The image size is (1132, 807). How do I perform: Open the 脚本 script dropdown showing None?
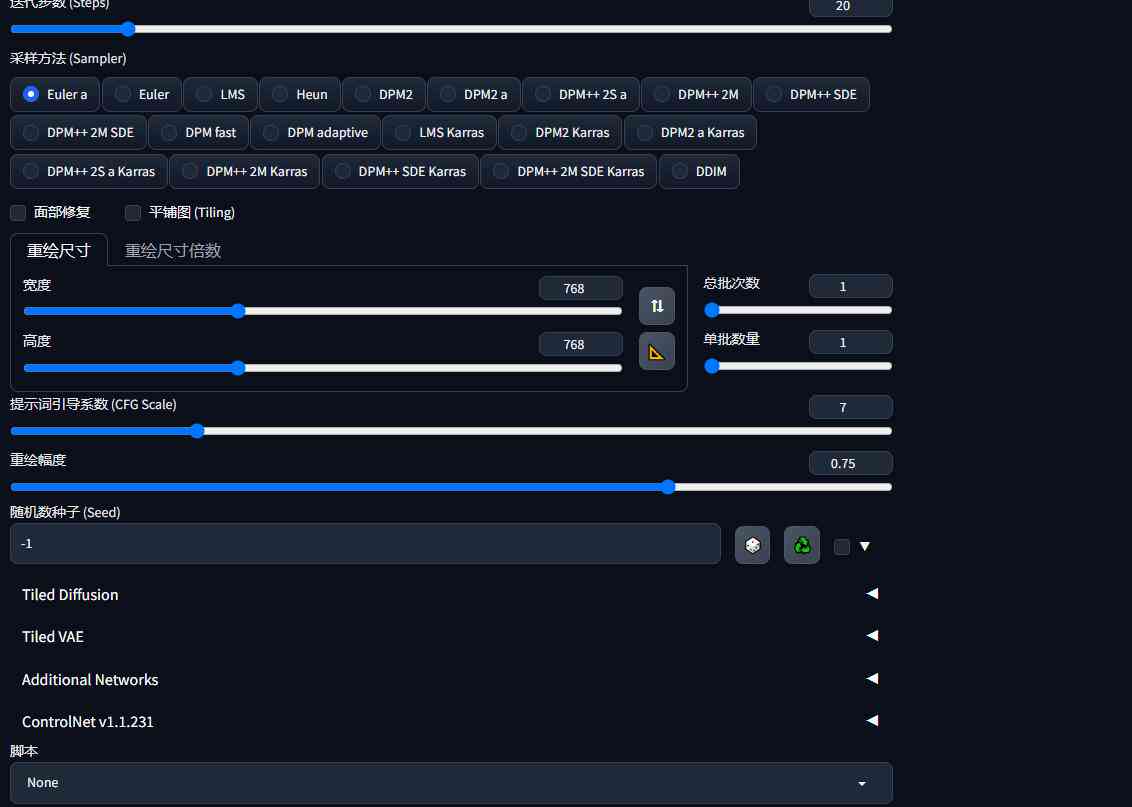[451, 782]
